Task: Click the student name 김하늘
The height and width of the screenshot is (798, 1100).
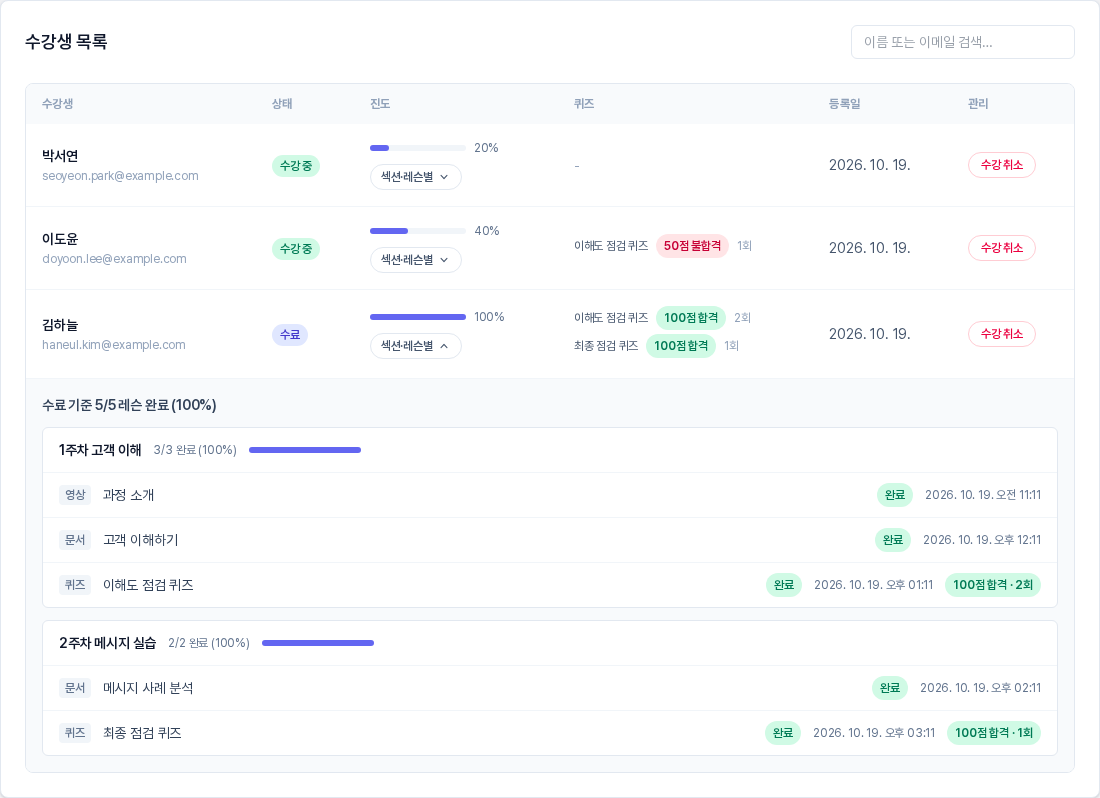Action: [60, 325]
